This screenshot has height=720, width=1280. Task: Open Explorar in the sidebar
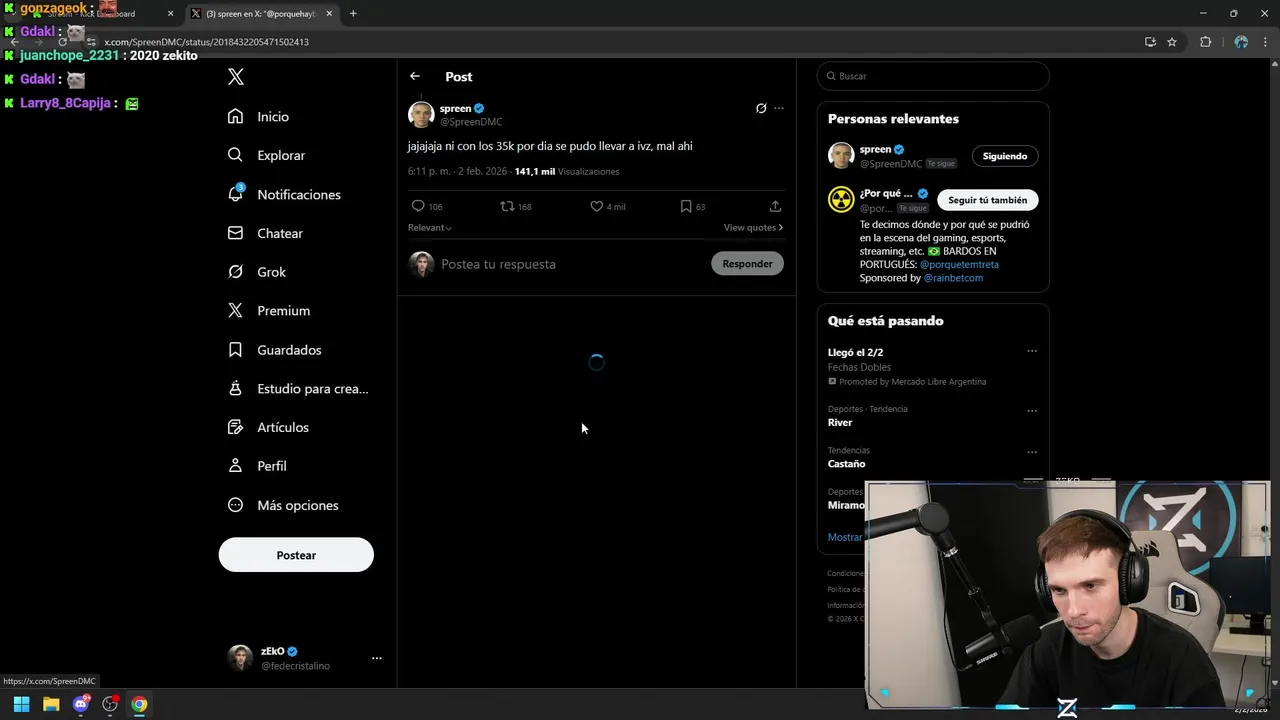[266, 155]
